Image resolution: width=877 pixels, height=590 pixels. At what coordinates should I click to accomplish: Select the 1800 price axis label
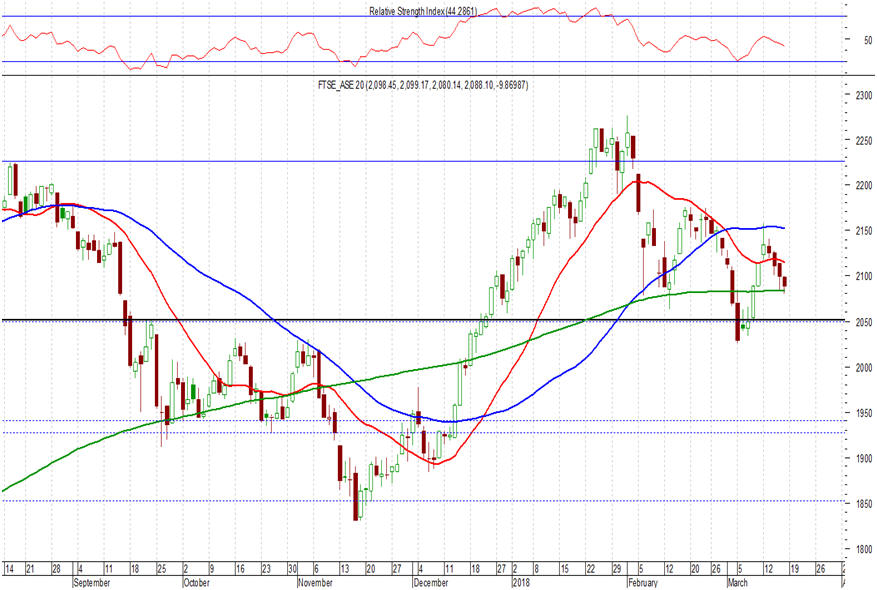(864, 549)
